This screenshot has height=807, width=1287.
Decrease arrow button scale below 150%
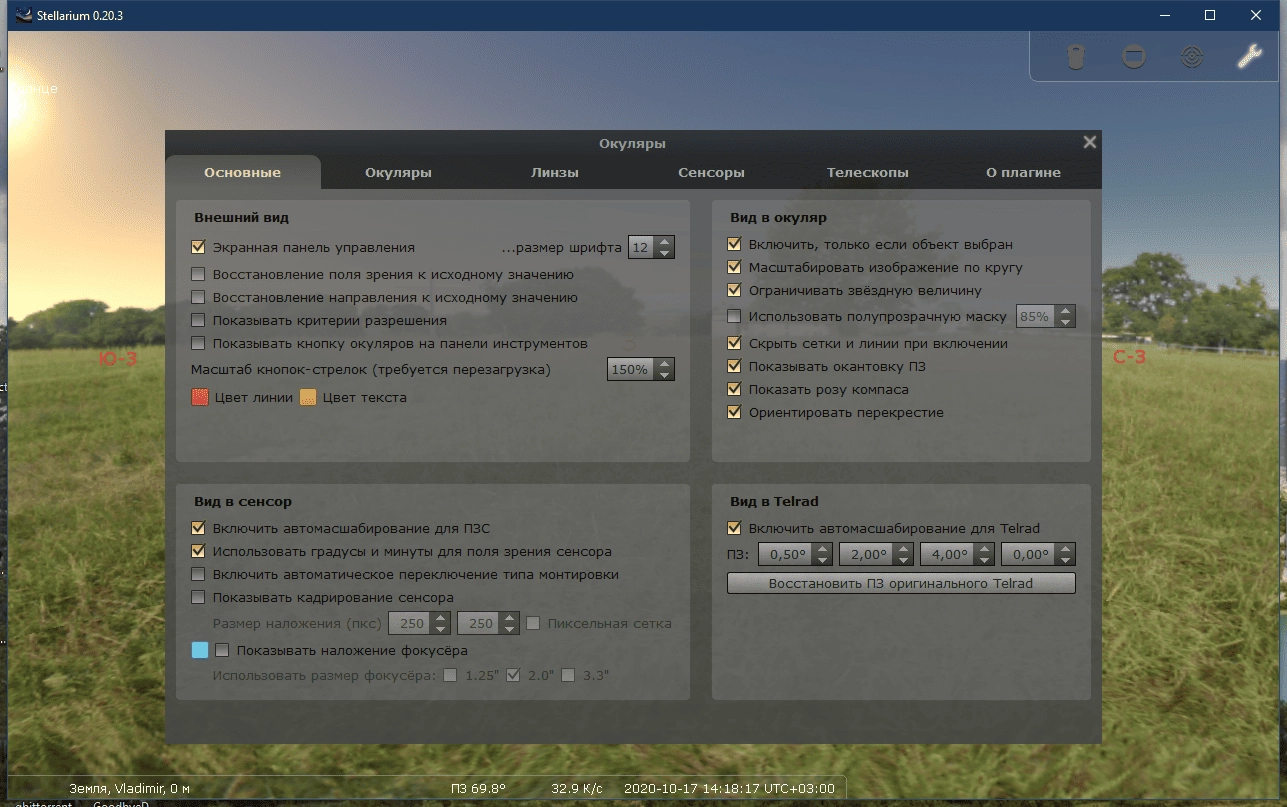click(x=665, y=375)
